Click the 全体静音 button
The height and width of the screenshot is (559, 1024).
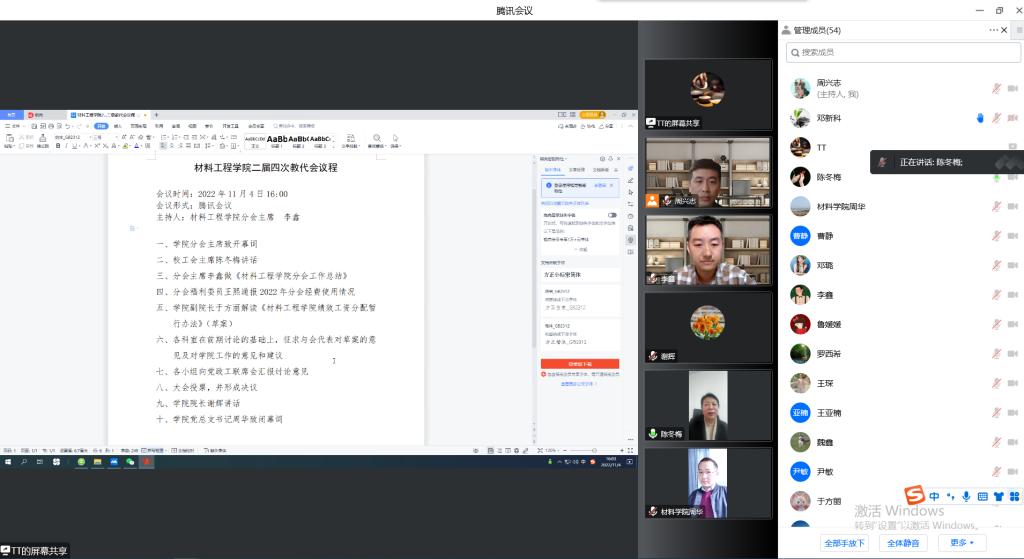[903, 543]
